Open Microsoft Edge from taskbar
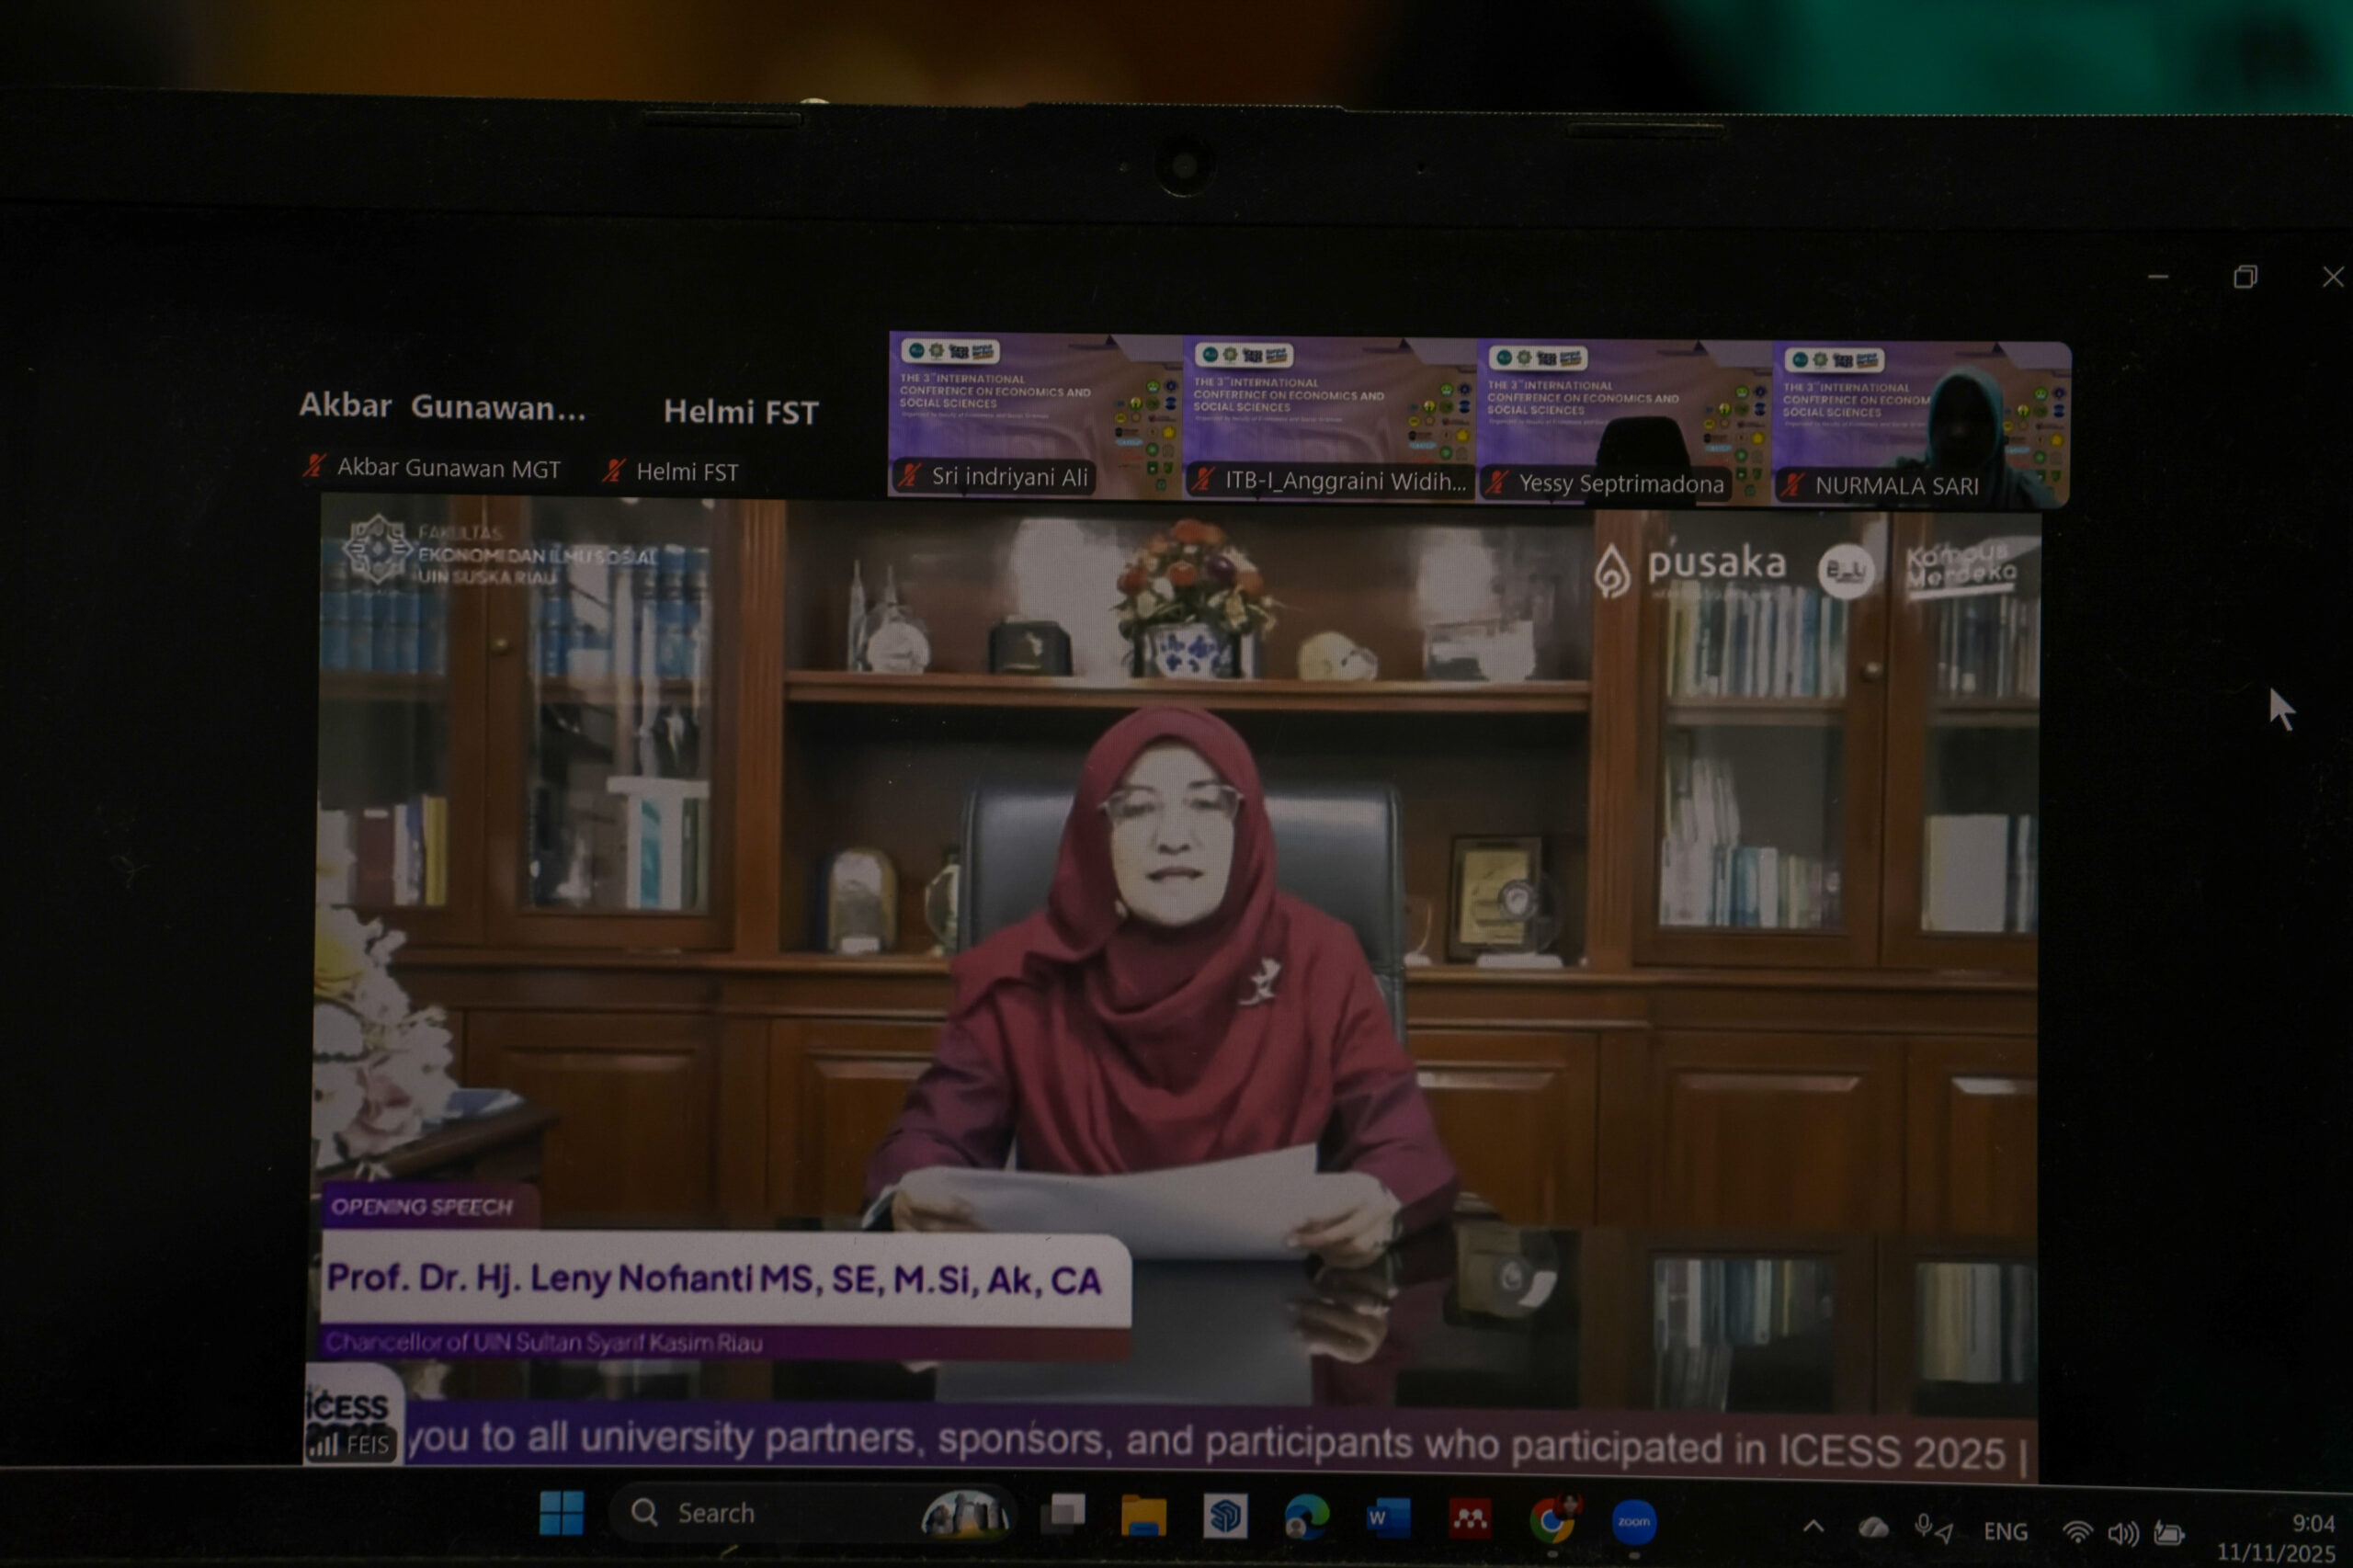Screen dimensions: 2353x1568 click(x=1306, y=1518)
